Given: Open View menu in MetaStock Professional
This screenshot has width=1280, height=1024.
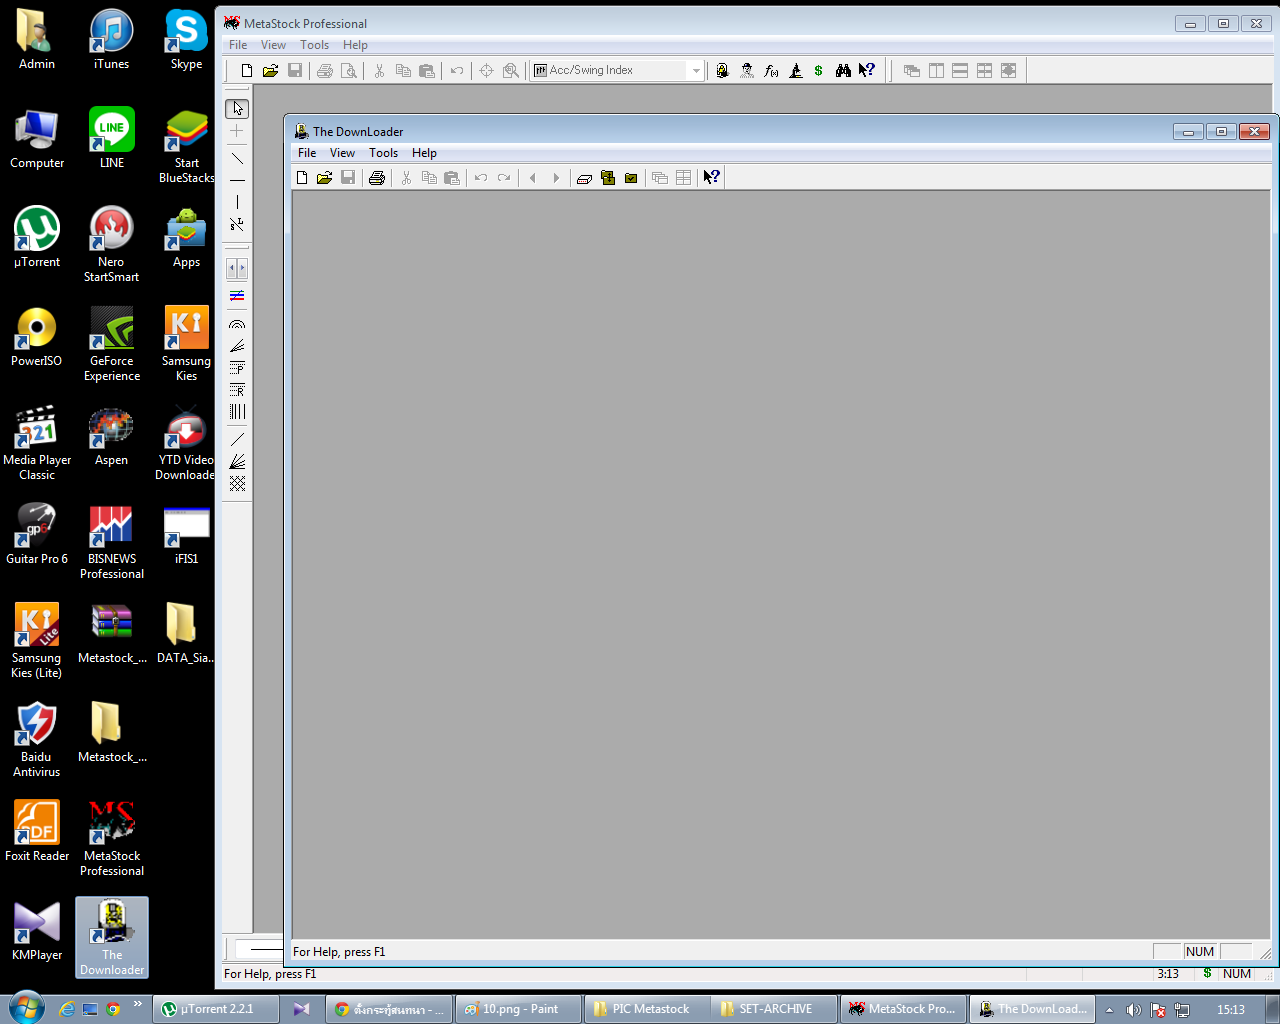Looking at the screenshot, I should [273, 45].
